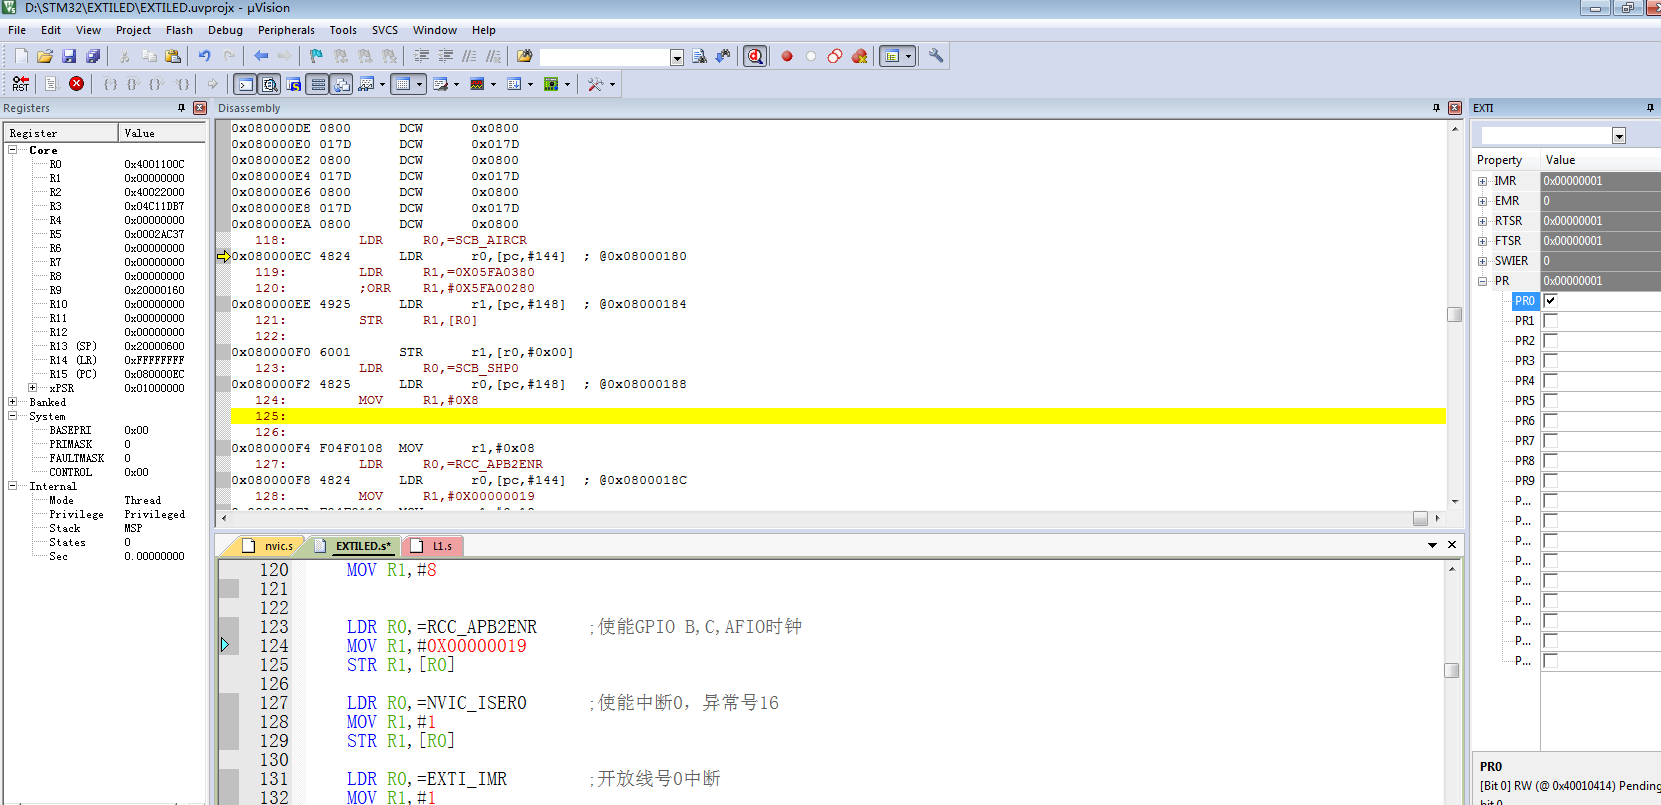Close the Registers panel

click(200, 108)
